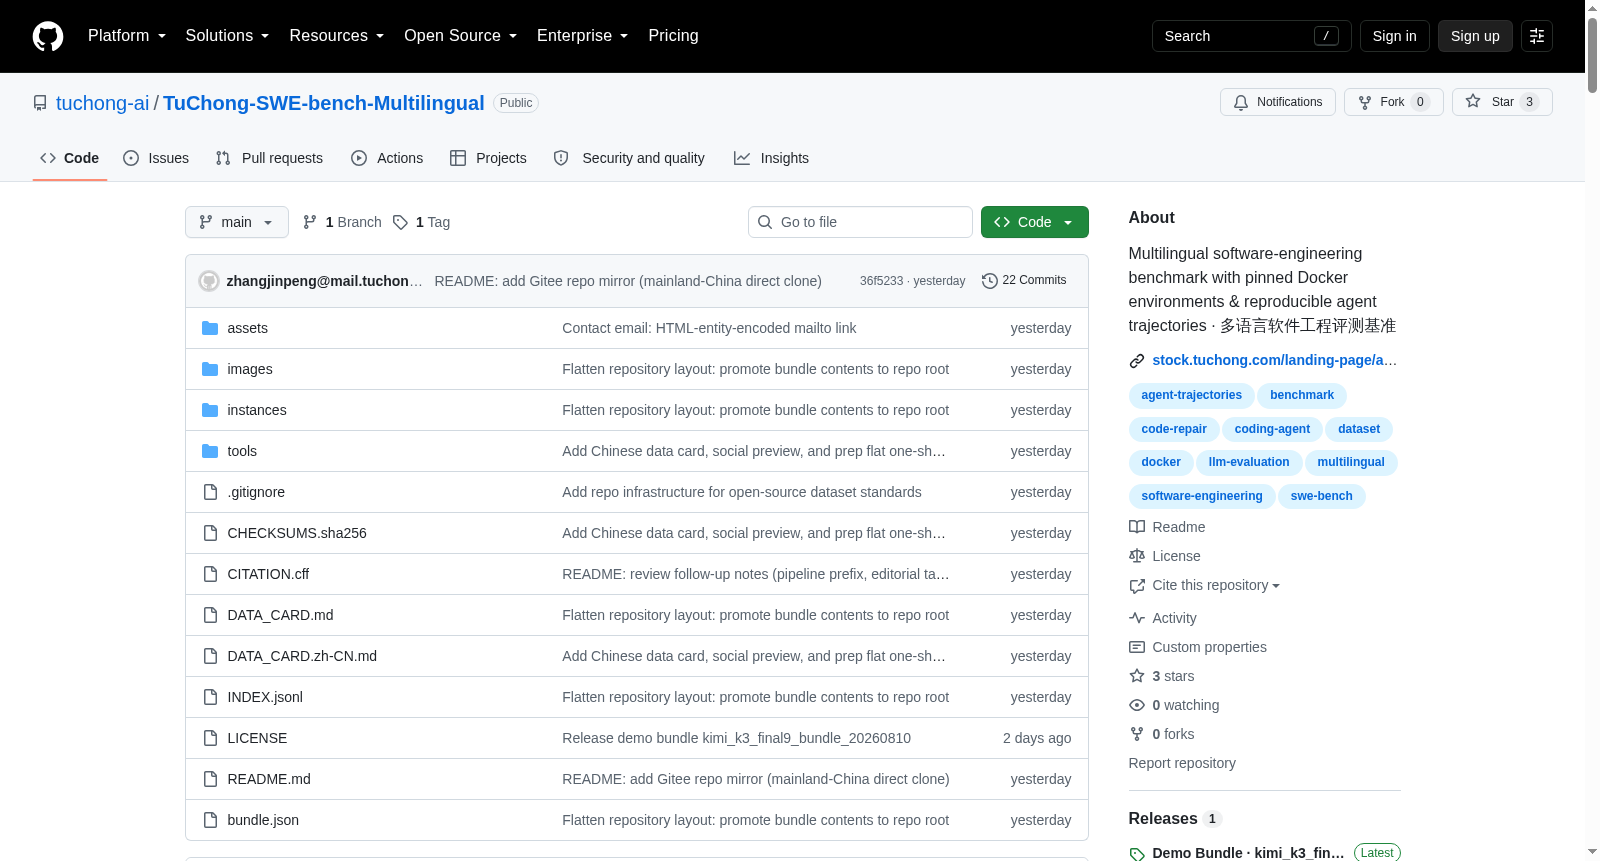The image size is (1600, 861).
Task: Open the main branch selector
Action: pyautogui.click(x=237, y=222)
